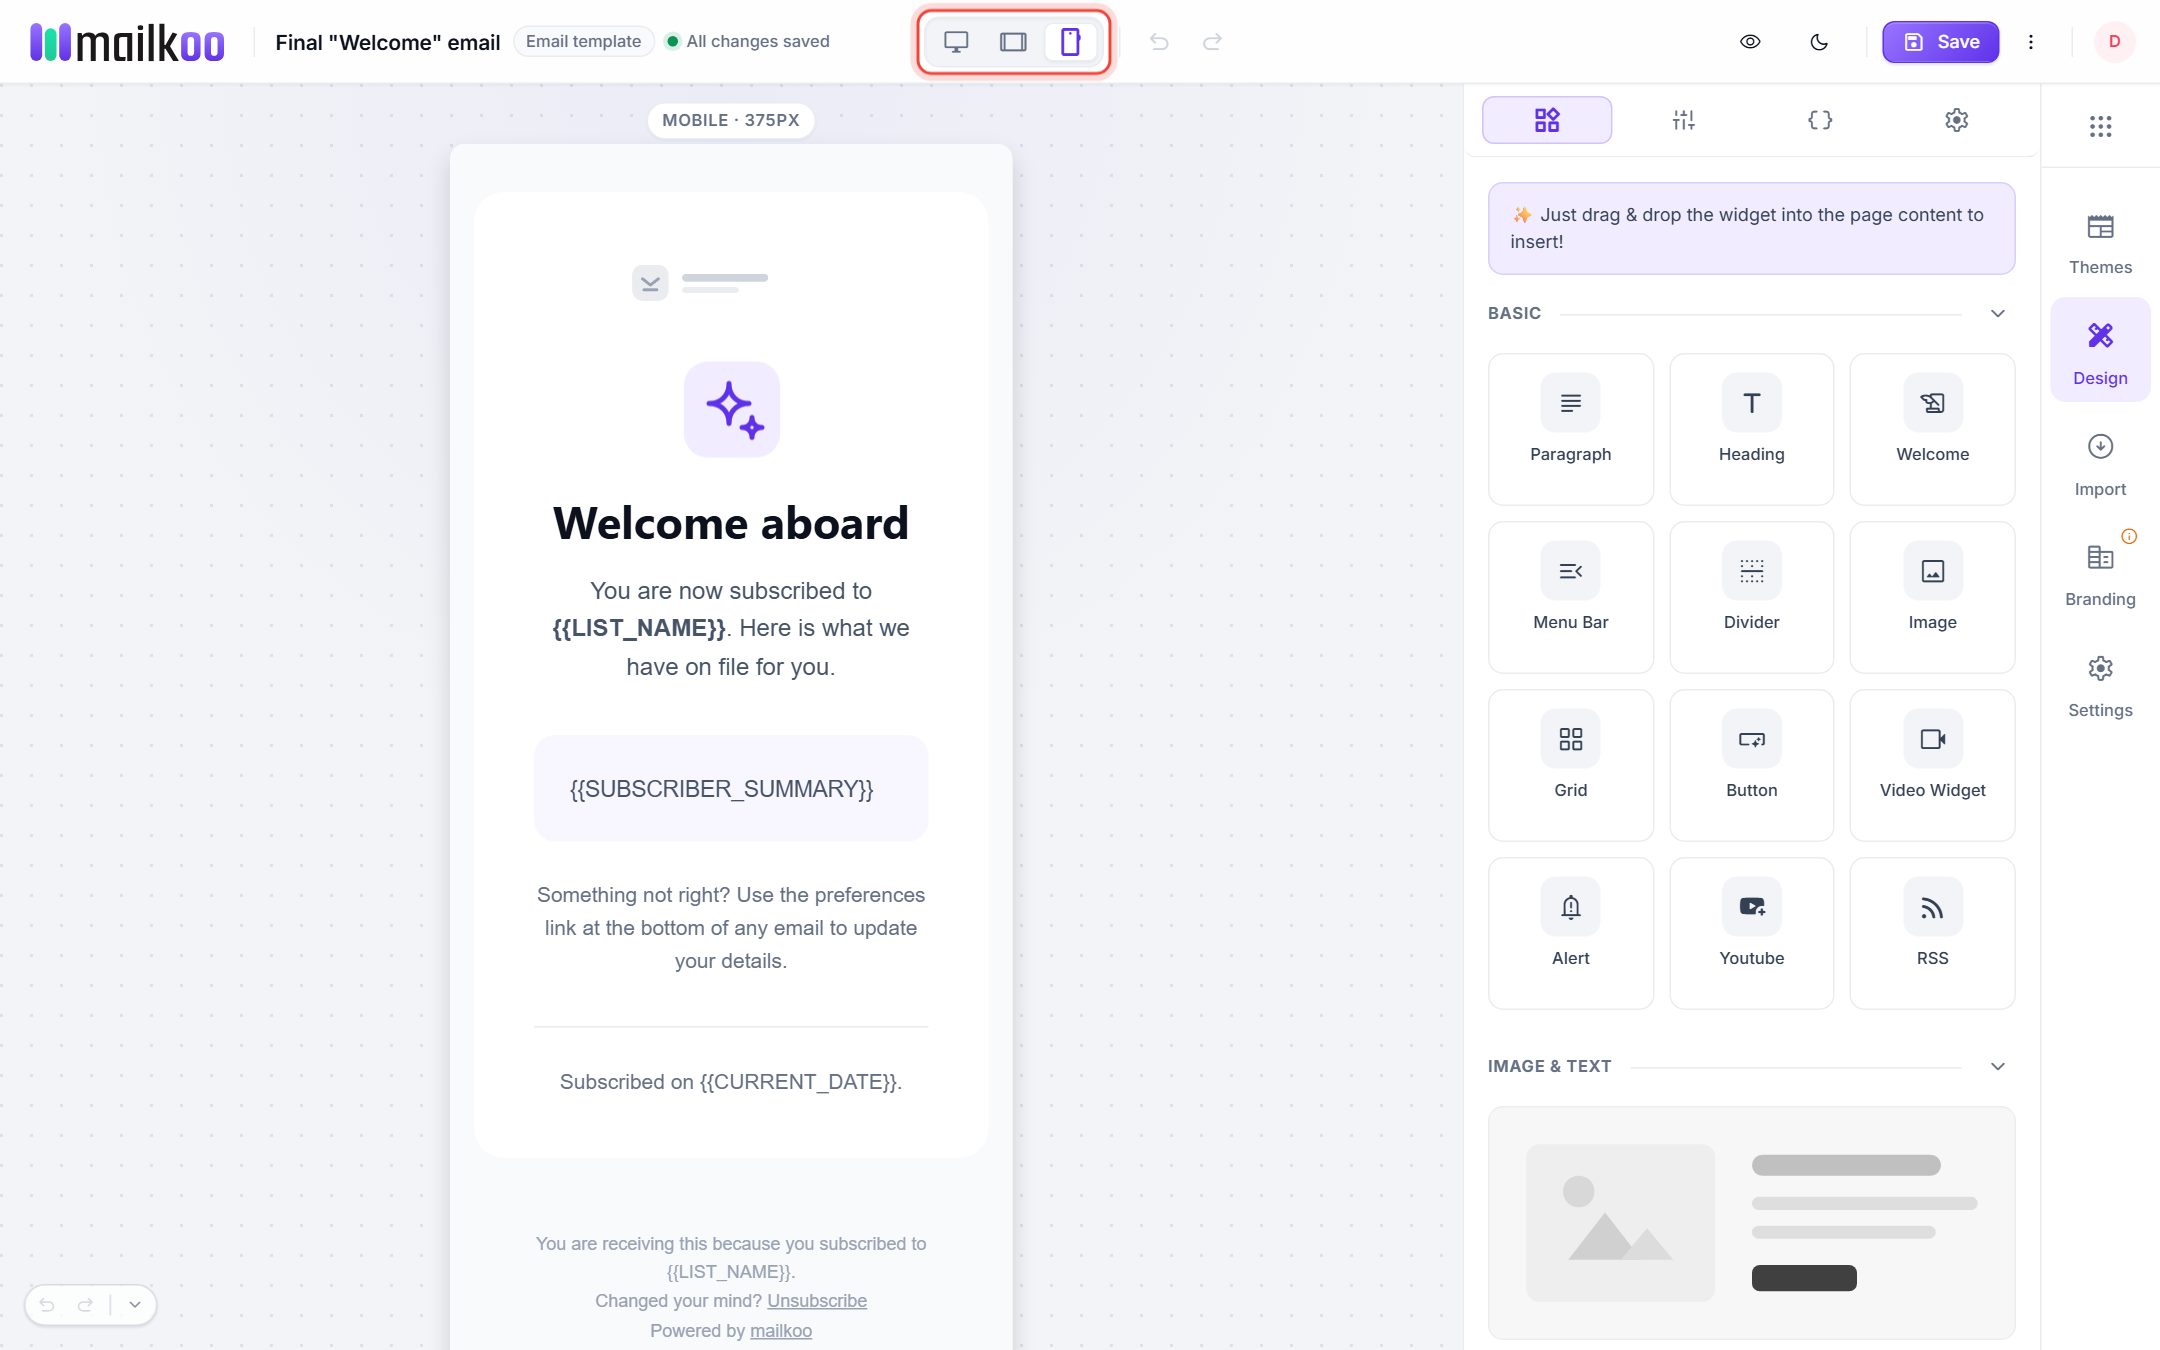Collapse the BASIC widgets section
Image resolution: width=2160 pixels, height=1350 pixels.
tap(1998, 313)
